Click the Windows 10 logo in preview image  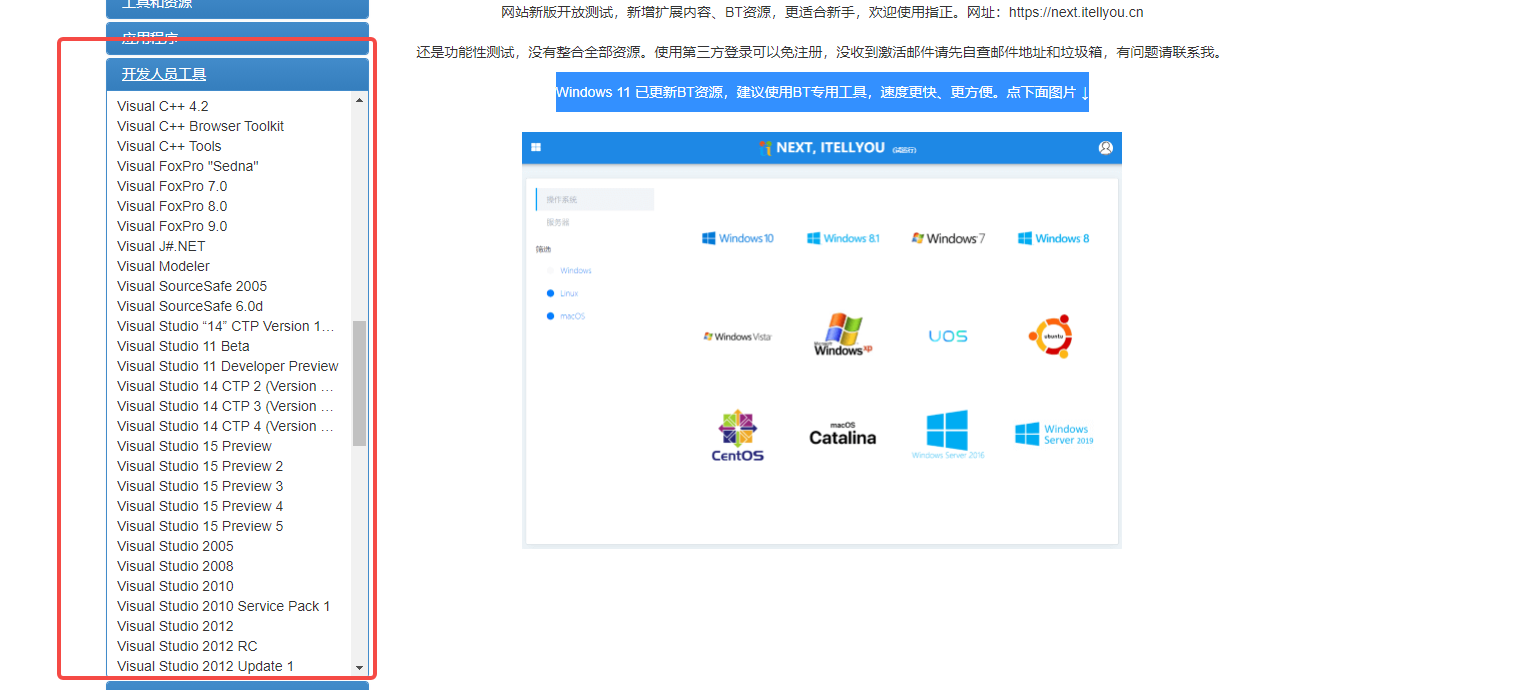[x=738, y=238]
